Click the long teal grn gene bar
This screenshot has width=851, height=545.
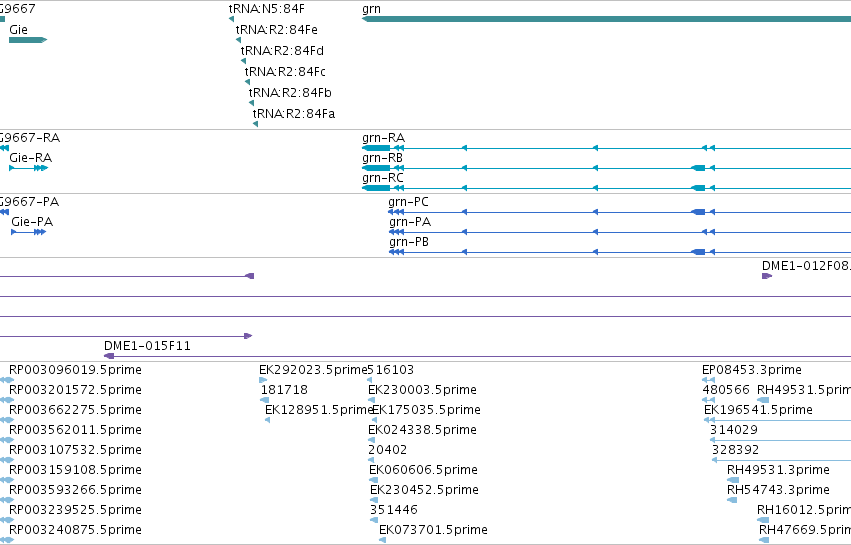click(606, 19)
